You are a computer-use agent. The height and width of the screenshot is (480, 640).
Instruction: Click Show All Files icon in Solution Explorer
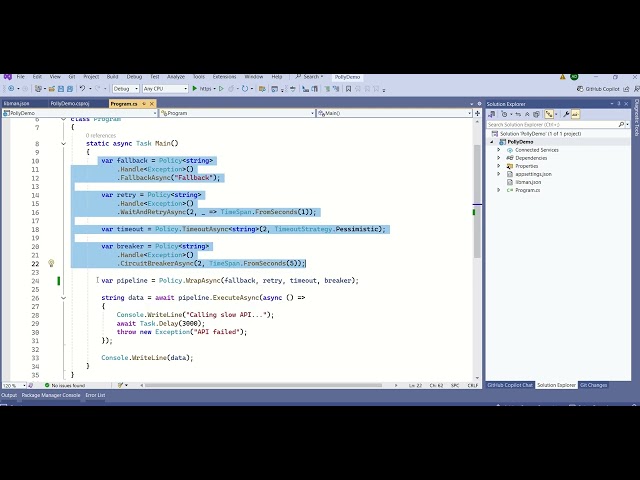[536, 114]
